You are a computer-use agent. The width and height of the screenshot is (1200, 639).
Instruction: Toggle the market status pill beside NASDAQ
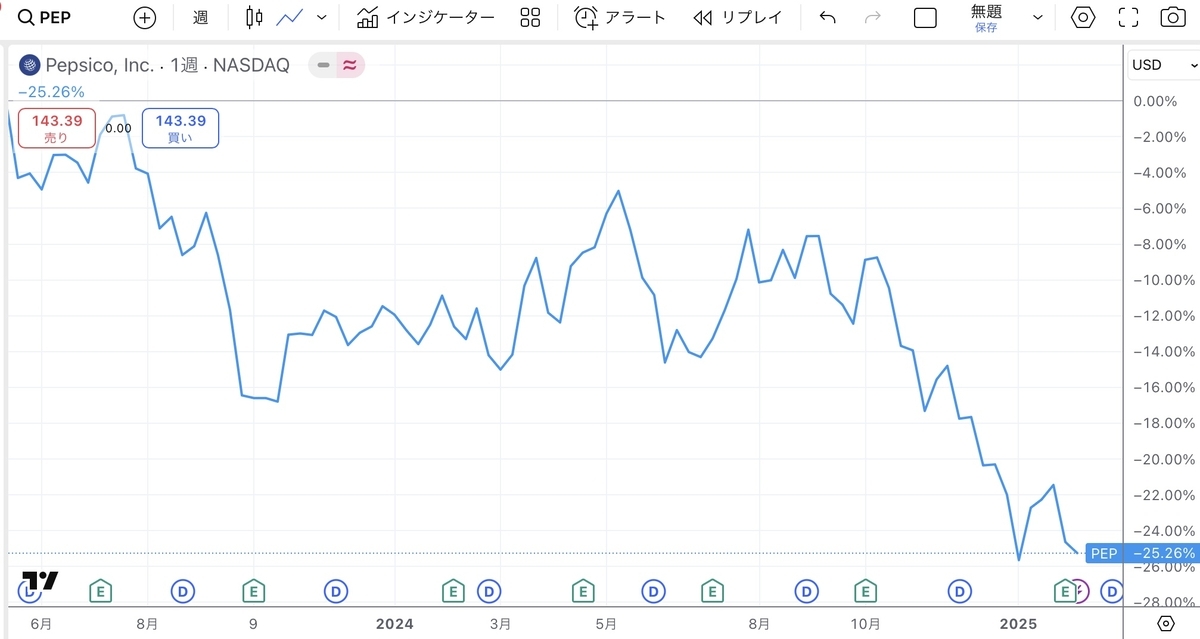(x=337, y=65)
